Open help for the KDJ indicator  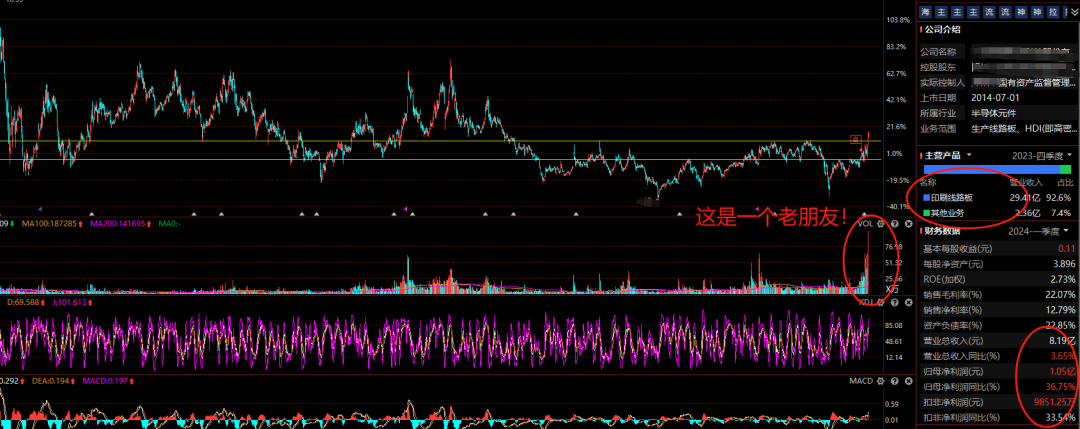[893, 302]
